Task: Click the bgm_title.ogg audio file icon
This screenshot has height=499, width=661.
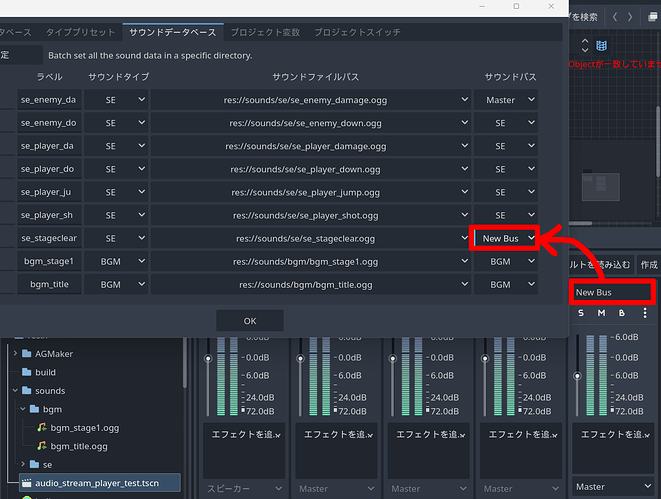Action: pos(42,446)
